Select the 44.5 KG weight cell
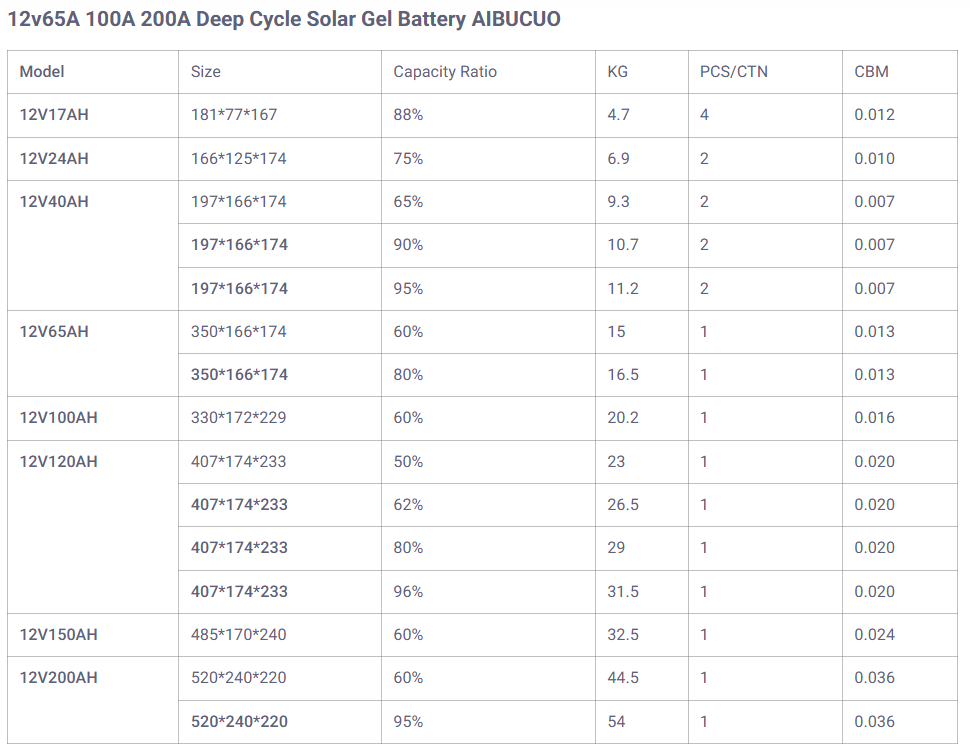The image size is (970, 754). click(x=623, y=678)
